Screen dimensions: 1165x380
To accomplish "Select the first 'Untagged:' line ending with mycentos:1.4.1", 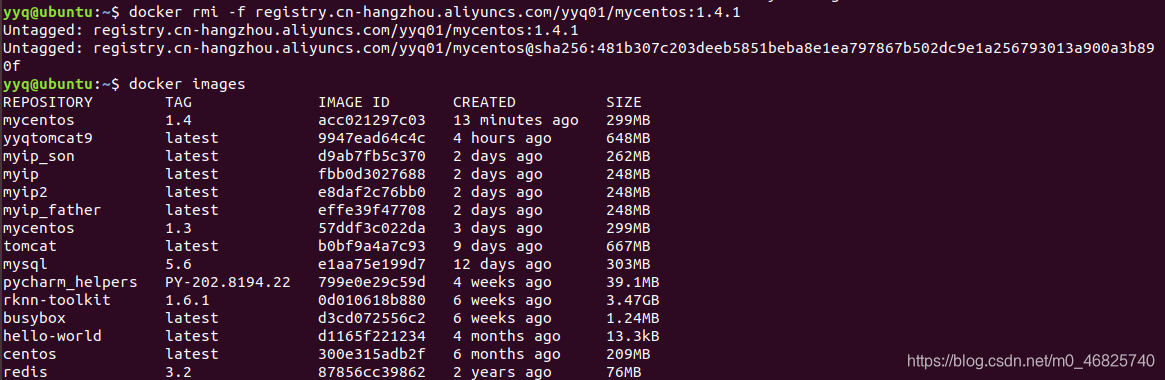I will 291,30.
